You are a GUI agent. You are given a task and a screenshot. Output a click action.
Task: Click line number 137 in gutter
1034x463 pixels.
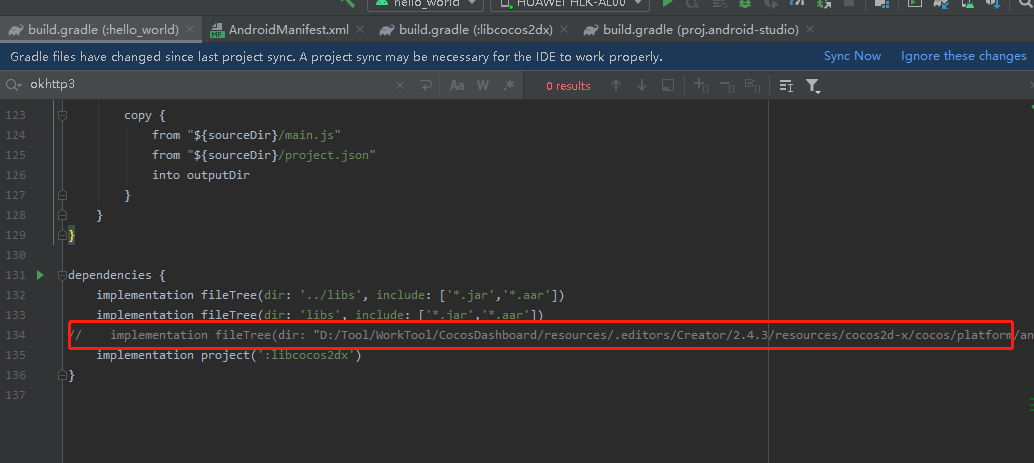tap(15, 394)
